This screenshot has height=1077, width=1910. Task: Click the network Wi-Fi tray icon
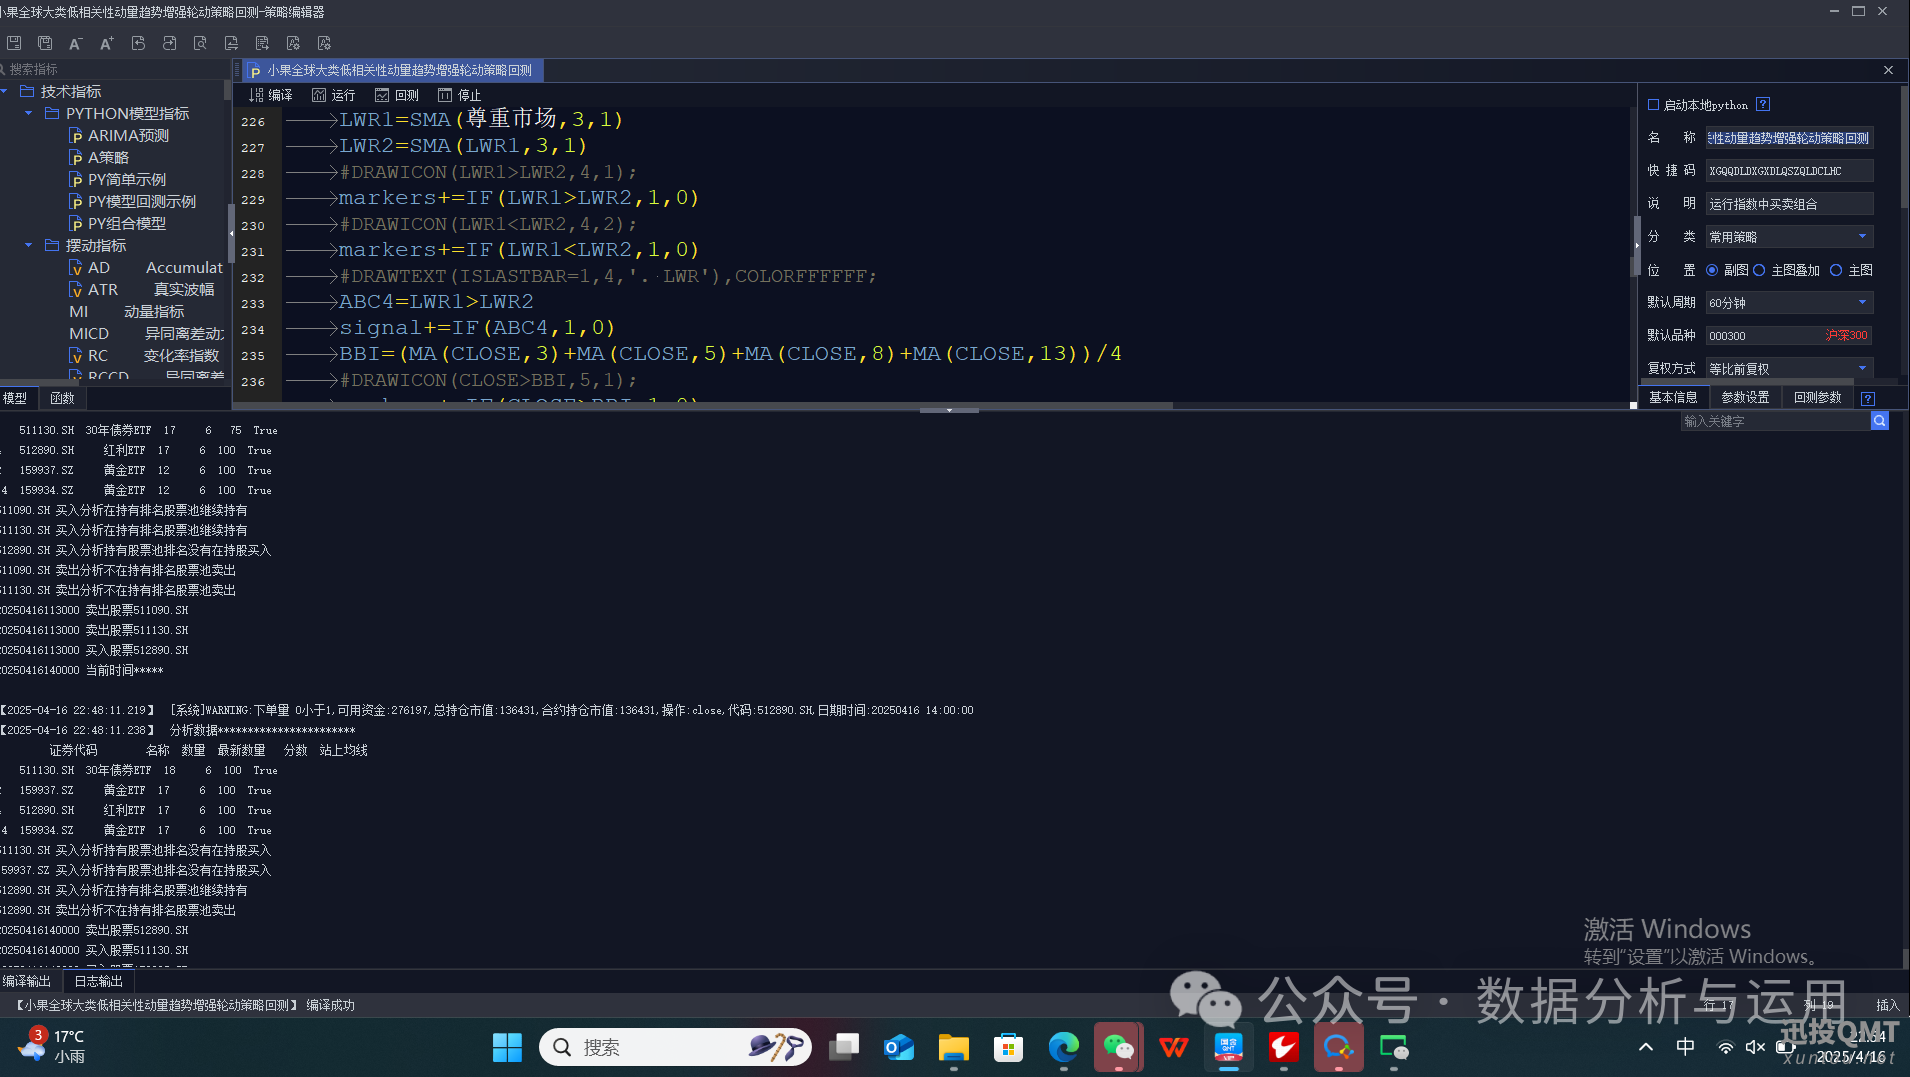(x=1725, y=1047)
